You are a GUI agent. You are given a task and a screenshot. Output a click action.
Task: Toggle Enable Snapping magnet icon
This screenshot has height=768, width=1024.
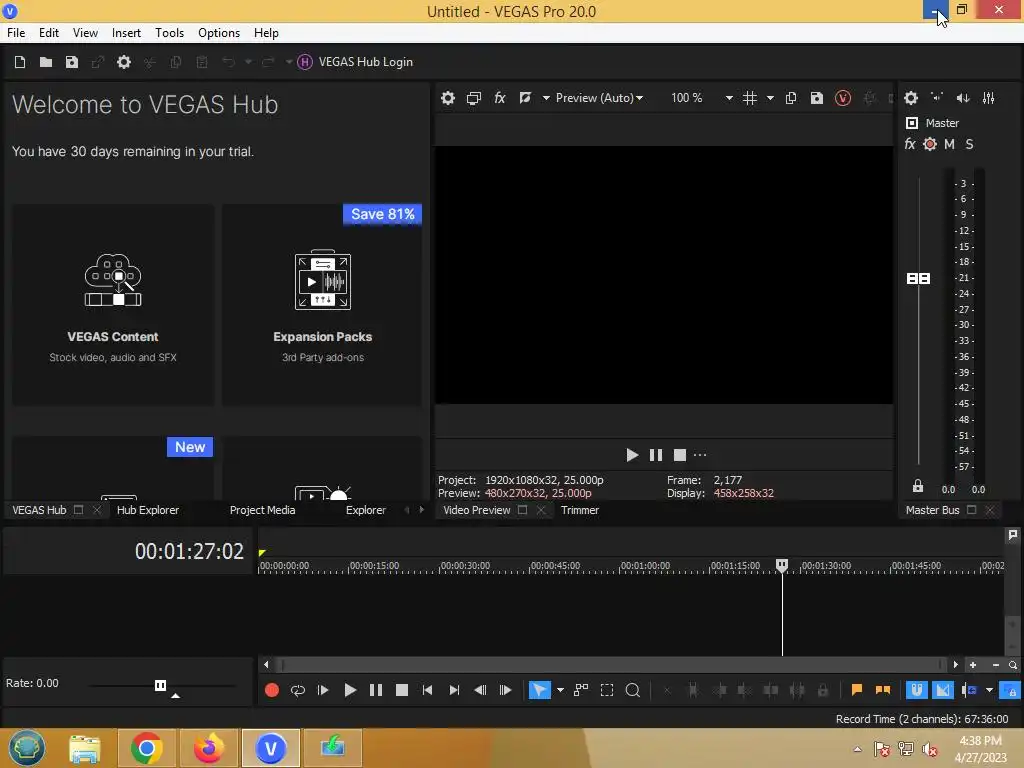pyautogui.click(x=916, y=690)
